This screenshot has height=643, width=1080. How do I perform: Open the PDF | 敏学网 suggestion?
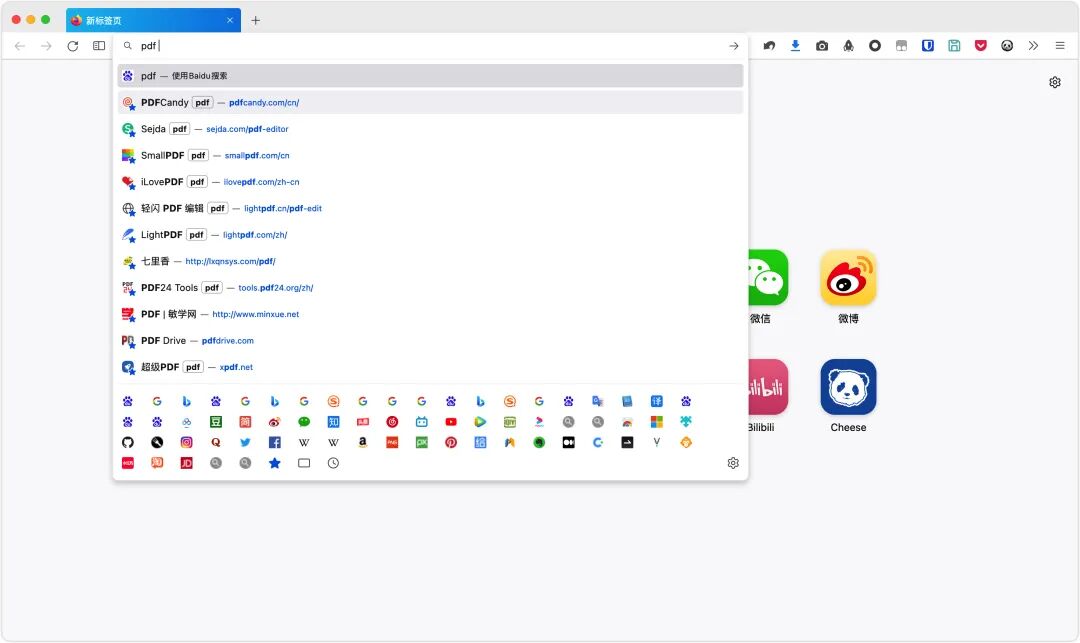coord(430,315)
